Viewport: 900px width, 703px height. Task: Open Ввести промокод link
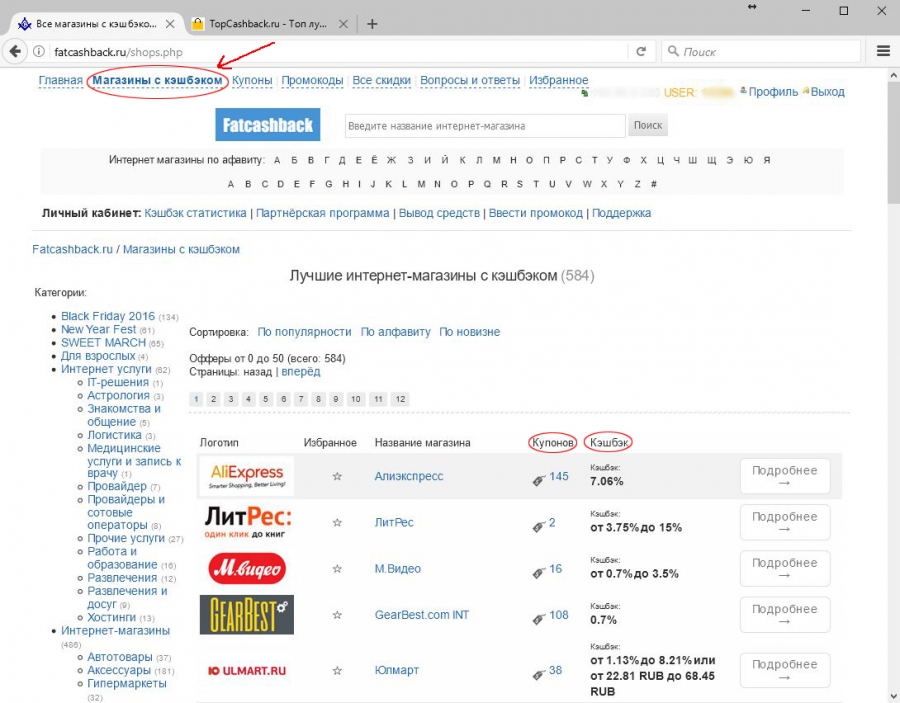[x=536, y=213]
